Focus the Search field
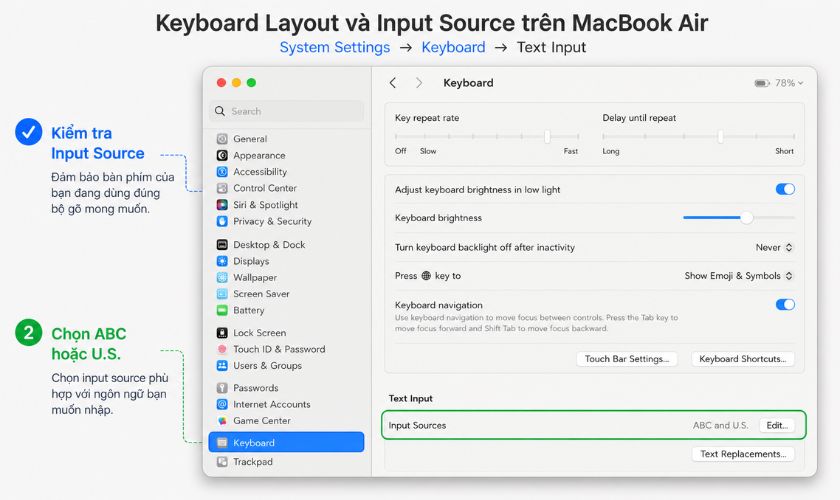This screenshot has height=500, width=840. [x=286, y=111]
